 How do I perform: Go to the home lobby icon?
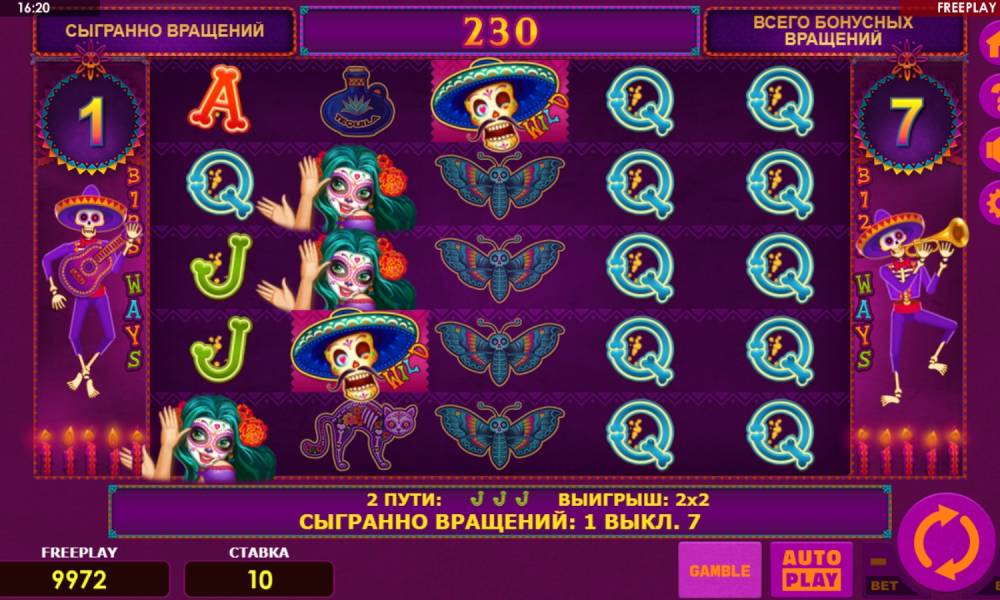pyautogui.click(x=990, y=43)
